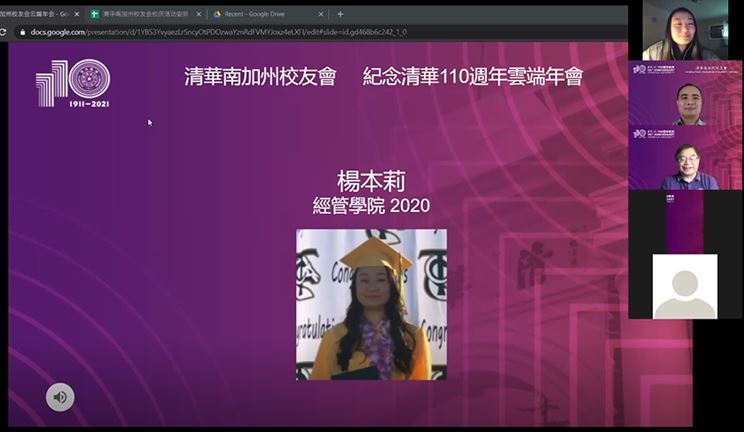This screenshot has width=744, height=432.
Task: Select the blank avatar participant tile
Action: pos(685,286)
